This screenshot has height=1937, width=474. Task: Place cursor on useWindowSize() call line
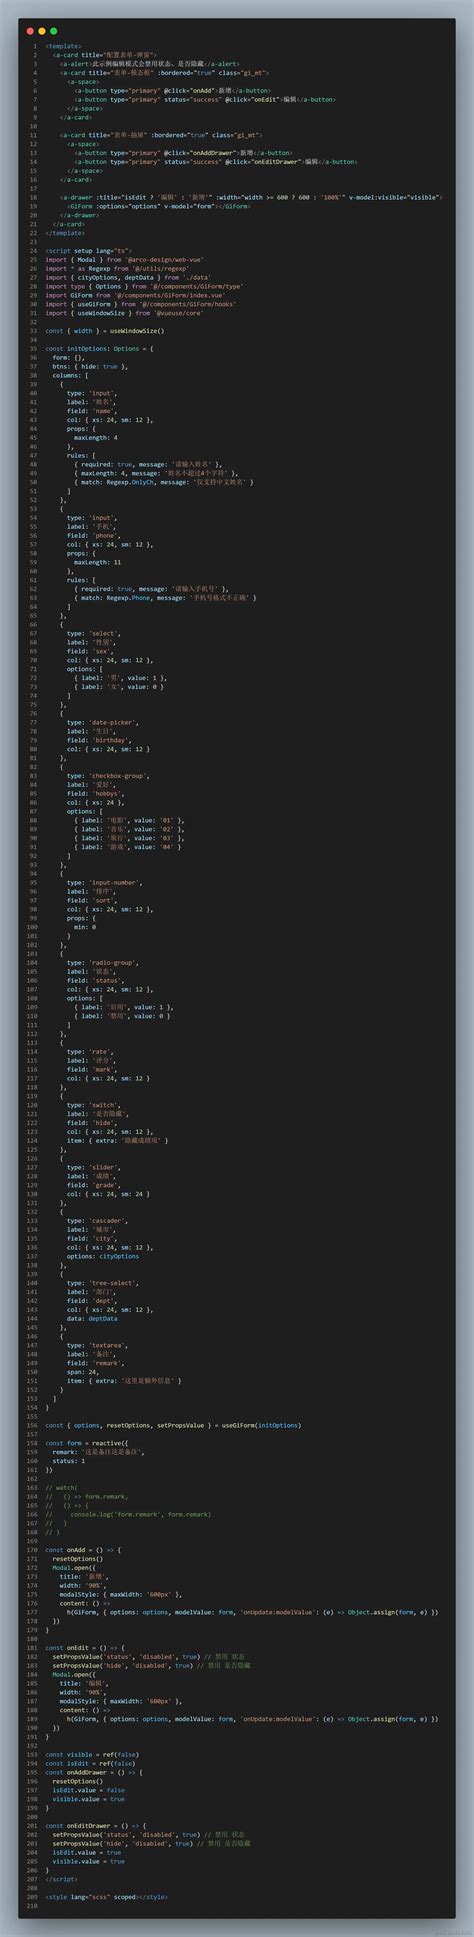tap(106, 330)
